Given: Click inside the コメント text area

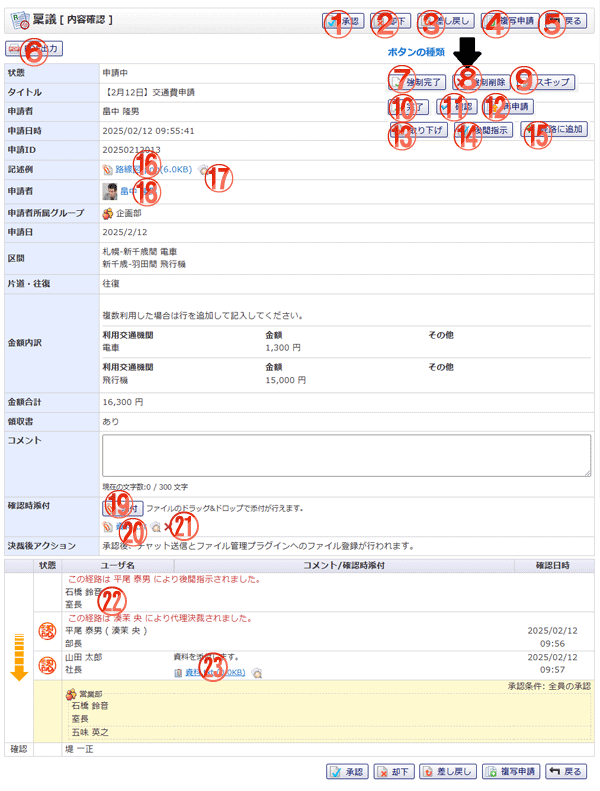Looking at the screenshot, I should (x=346, y=456).
